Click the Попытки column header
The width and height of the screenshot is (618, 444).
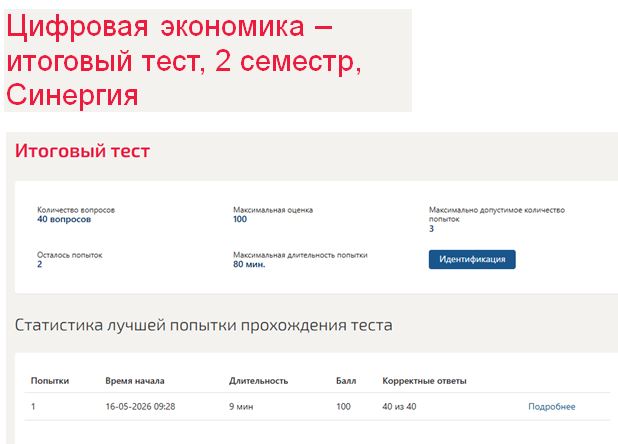50,381
